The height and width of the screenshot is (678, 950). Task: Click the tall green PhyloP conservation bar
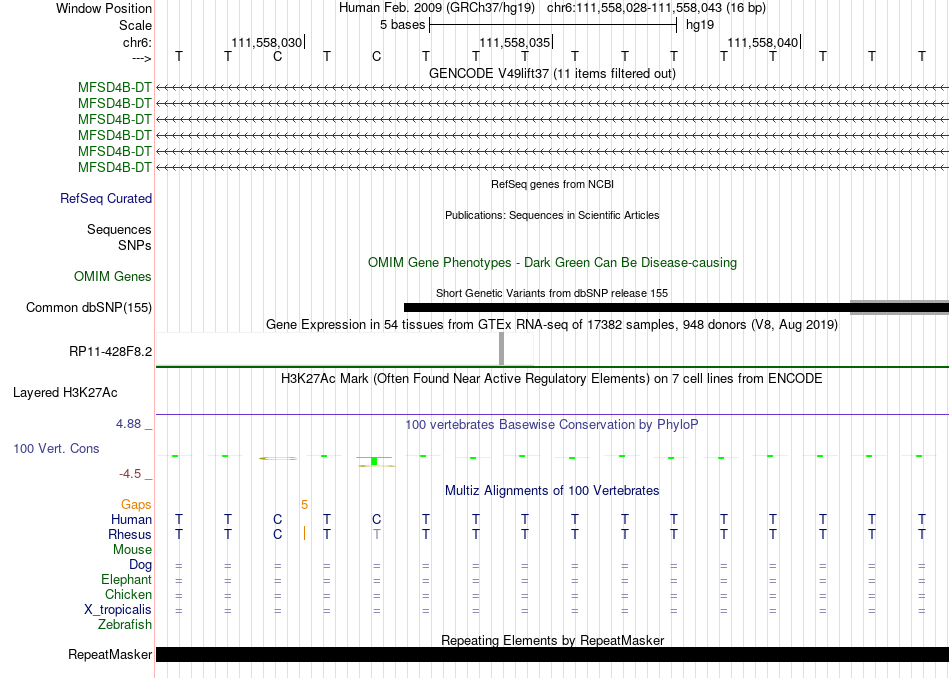(x=374, y=461)
